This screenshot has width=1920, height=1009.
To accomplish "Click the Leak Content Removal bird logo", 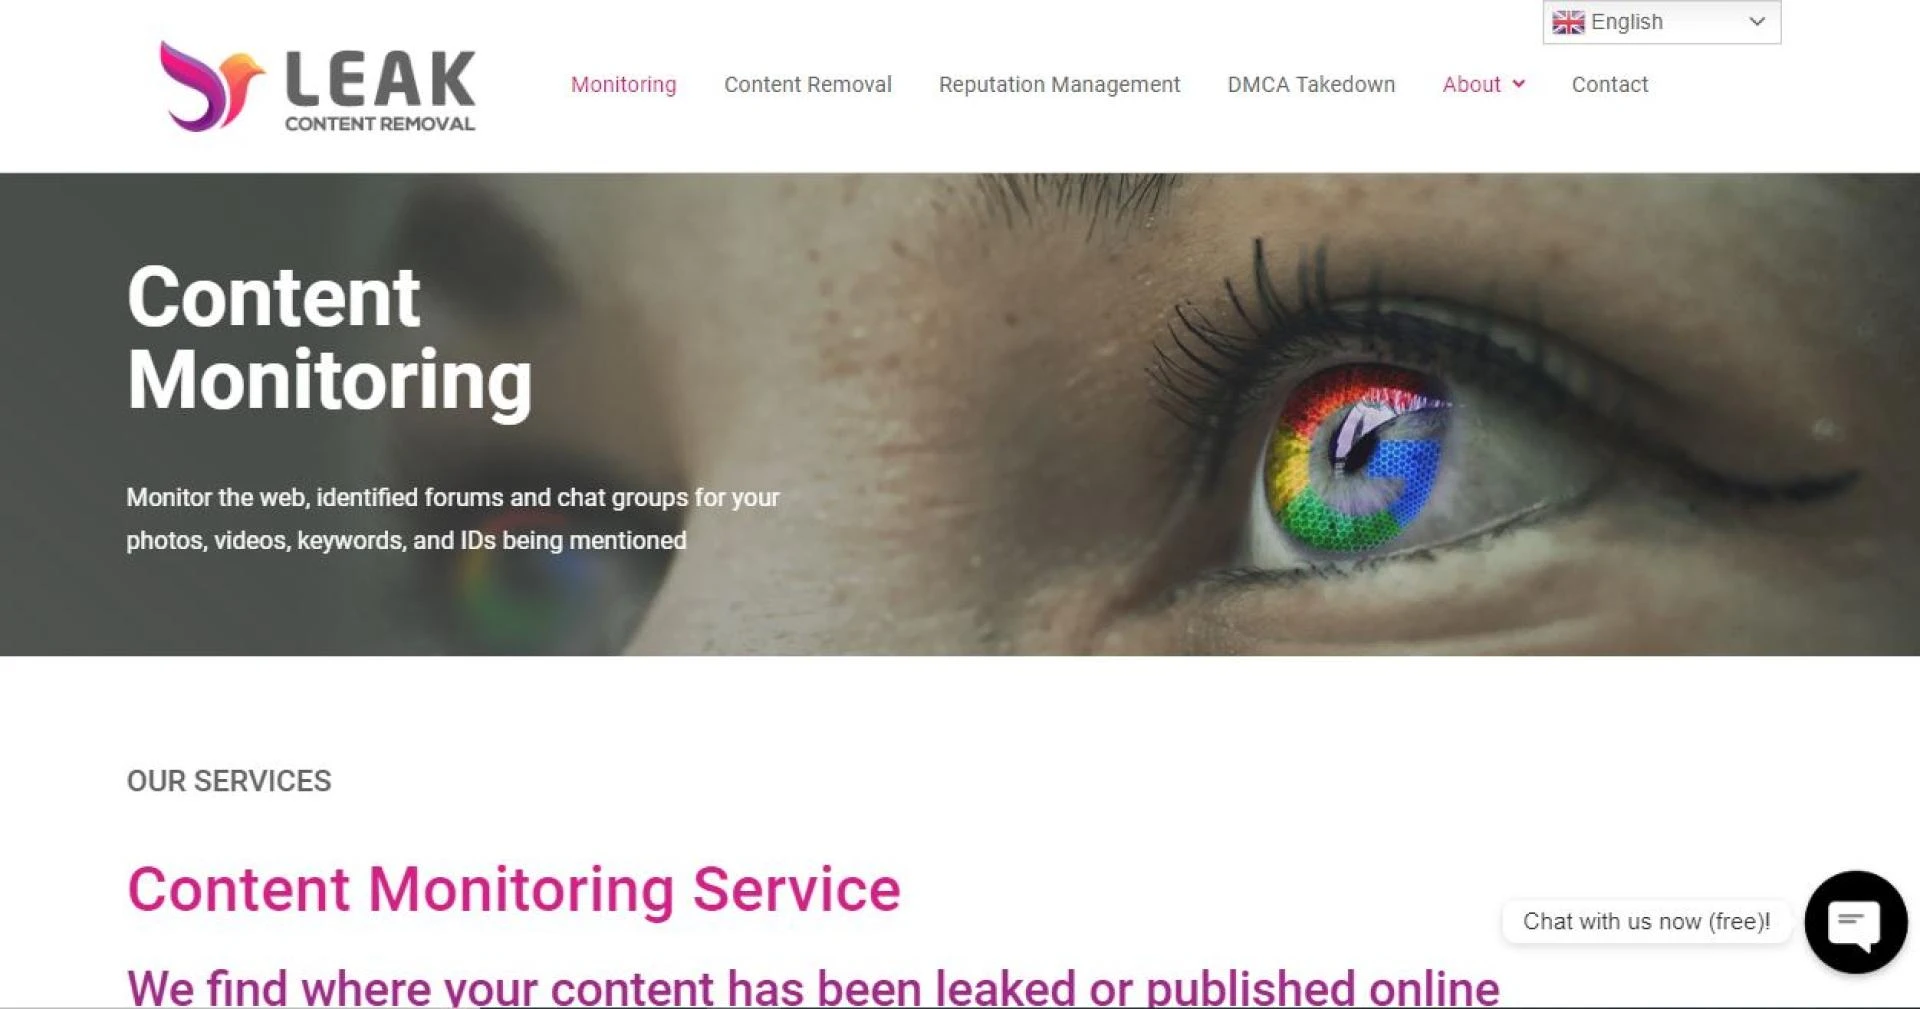I will coord(212,86).
